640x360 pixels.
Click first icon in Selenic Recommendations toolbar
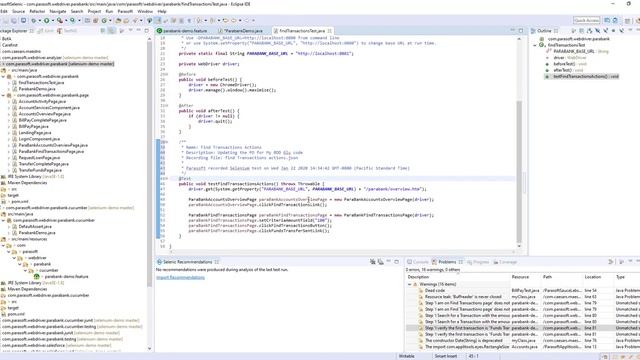pos(373,262)
